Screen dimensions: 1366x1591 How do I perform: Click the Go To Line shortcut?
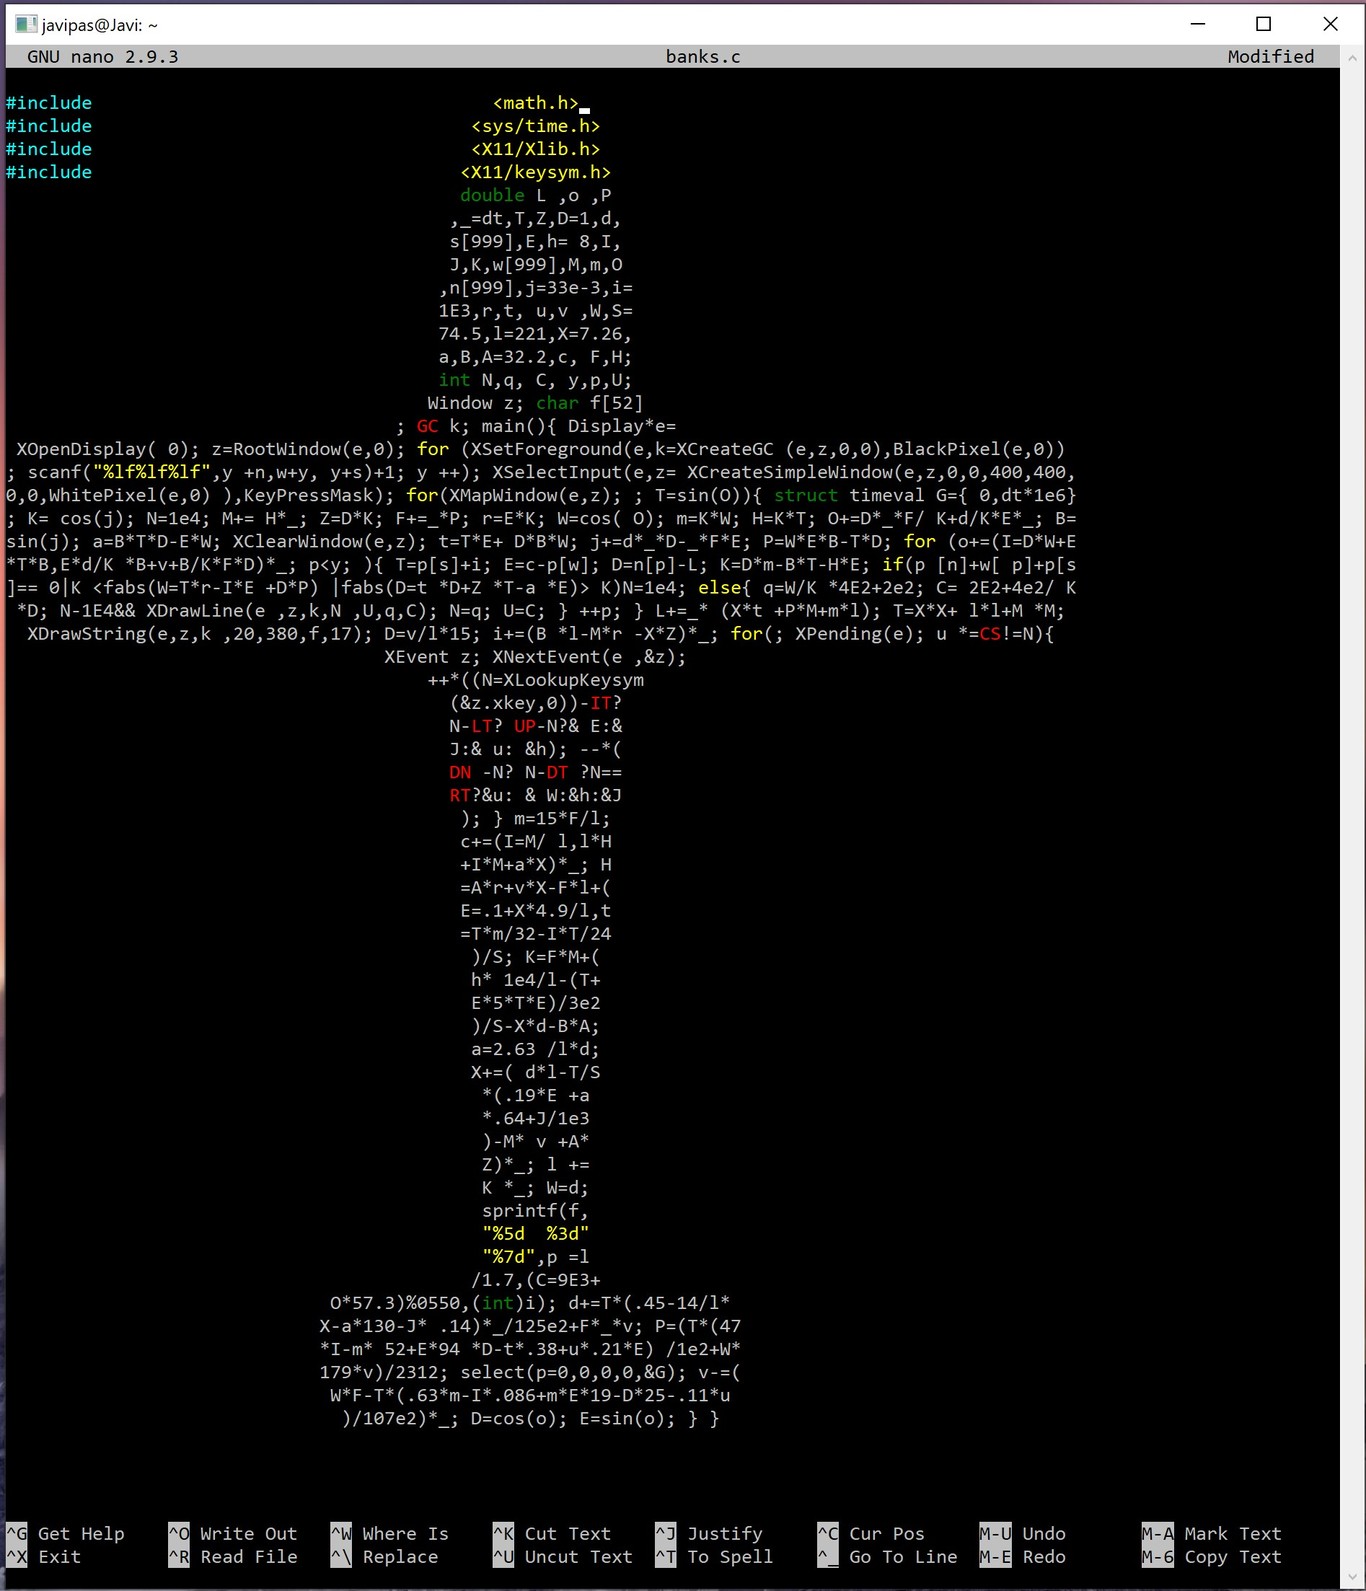[x=887, y=1557]
